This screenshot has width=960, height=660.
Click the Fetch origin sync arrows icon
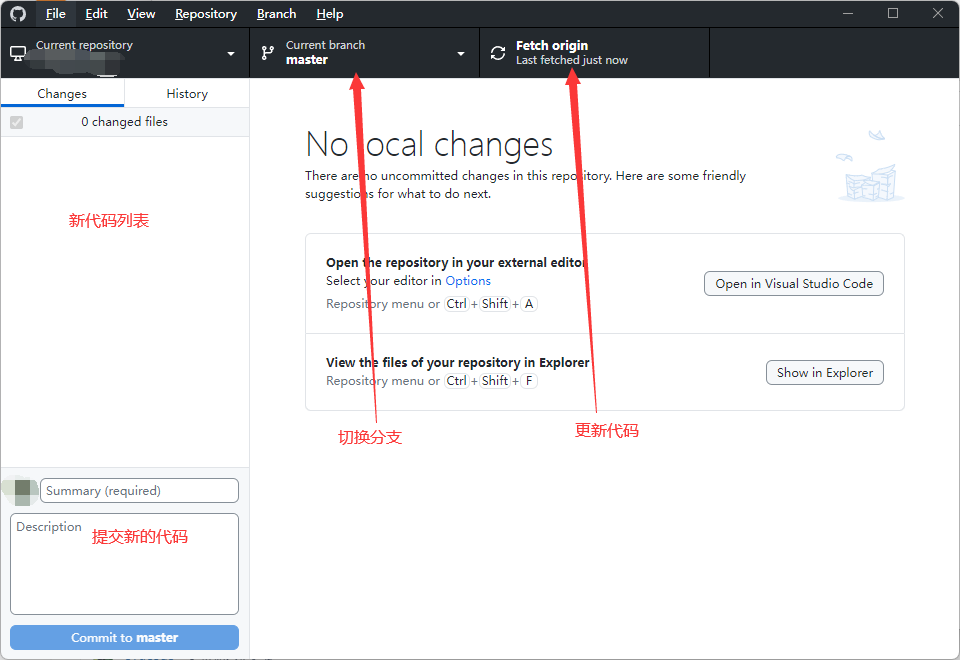tap(498, 53)
